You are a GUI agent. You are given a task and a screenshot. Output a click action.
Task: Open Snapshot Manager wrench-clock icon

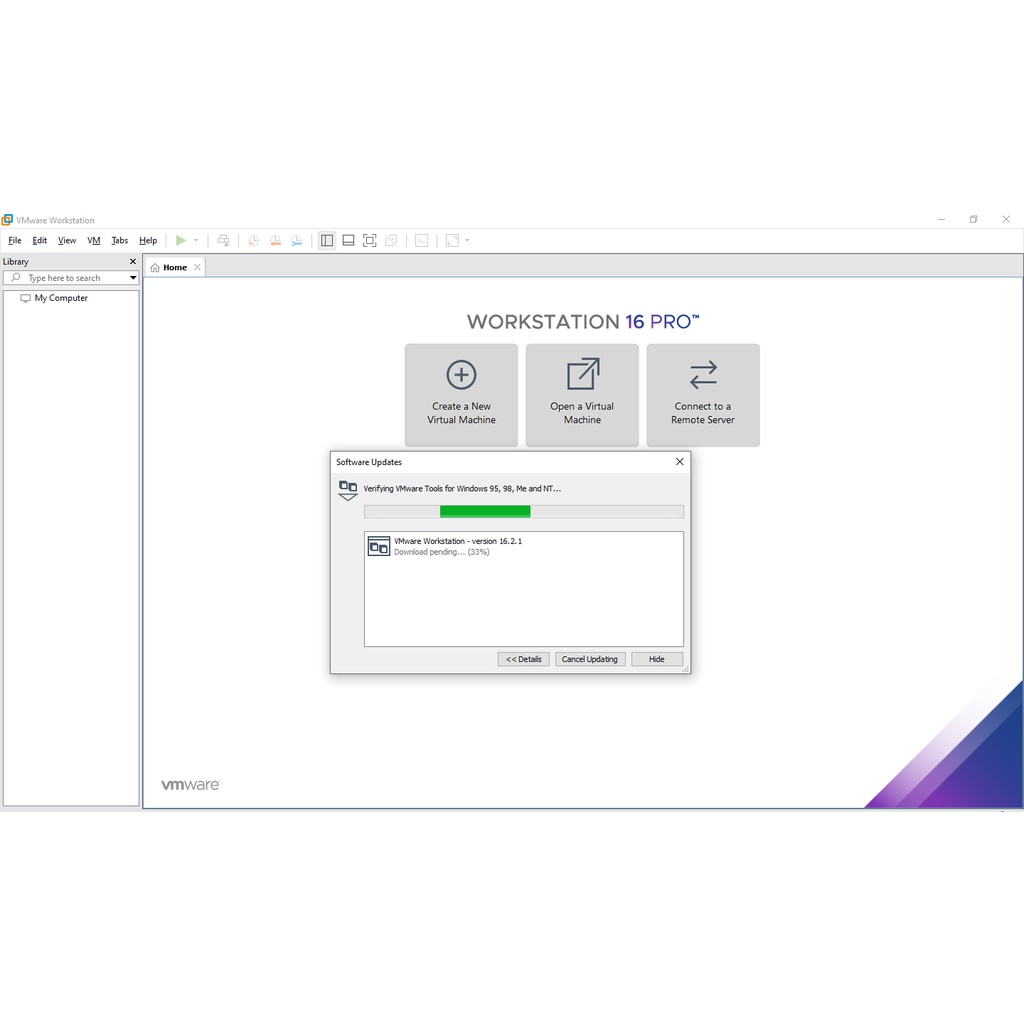pos(296,240)
